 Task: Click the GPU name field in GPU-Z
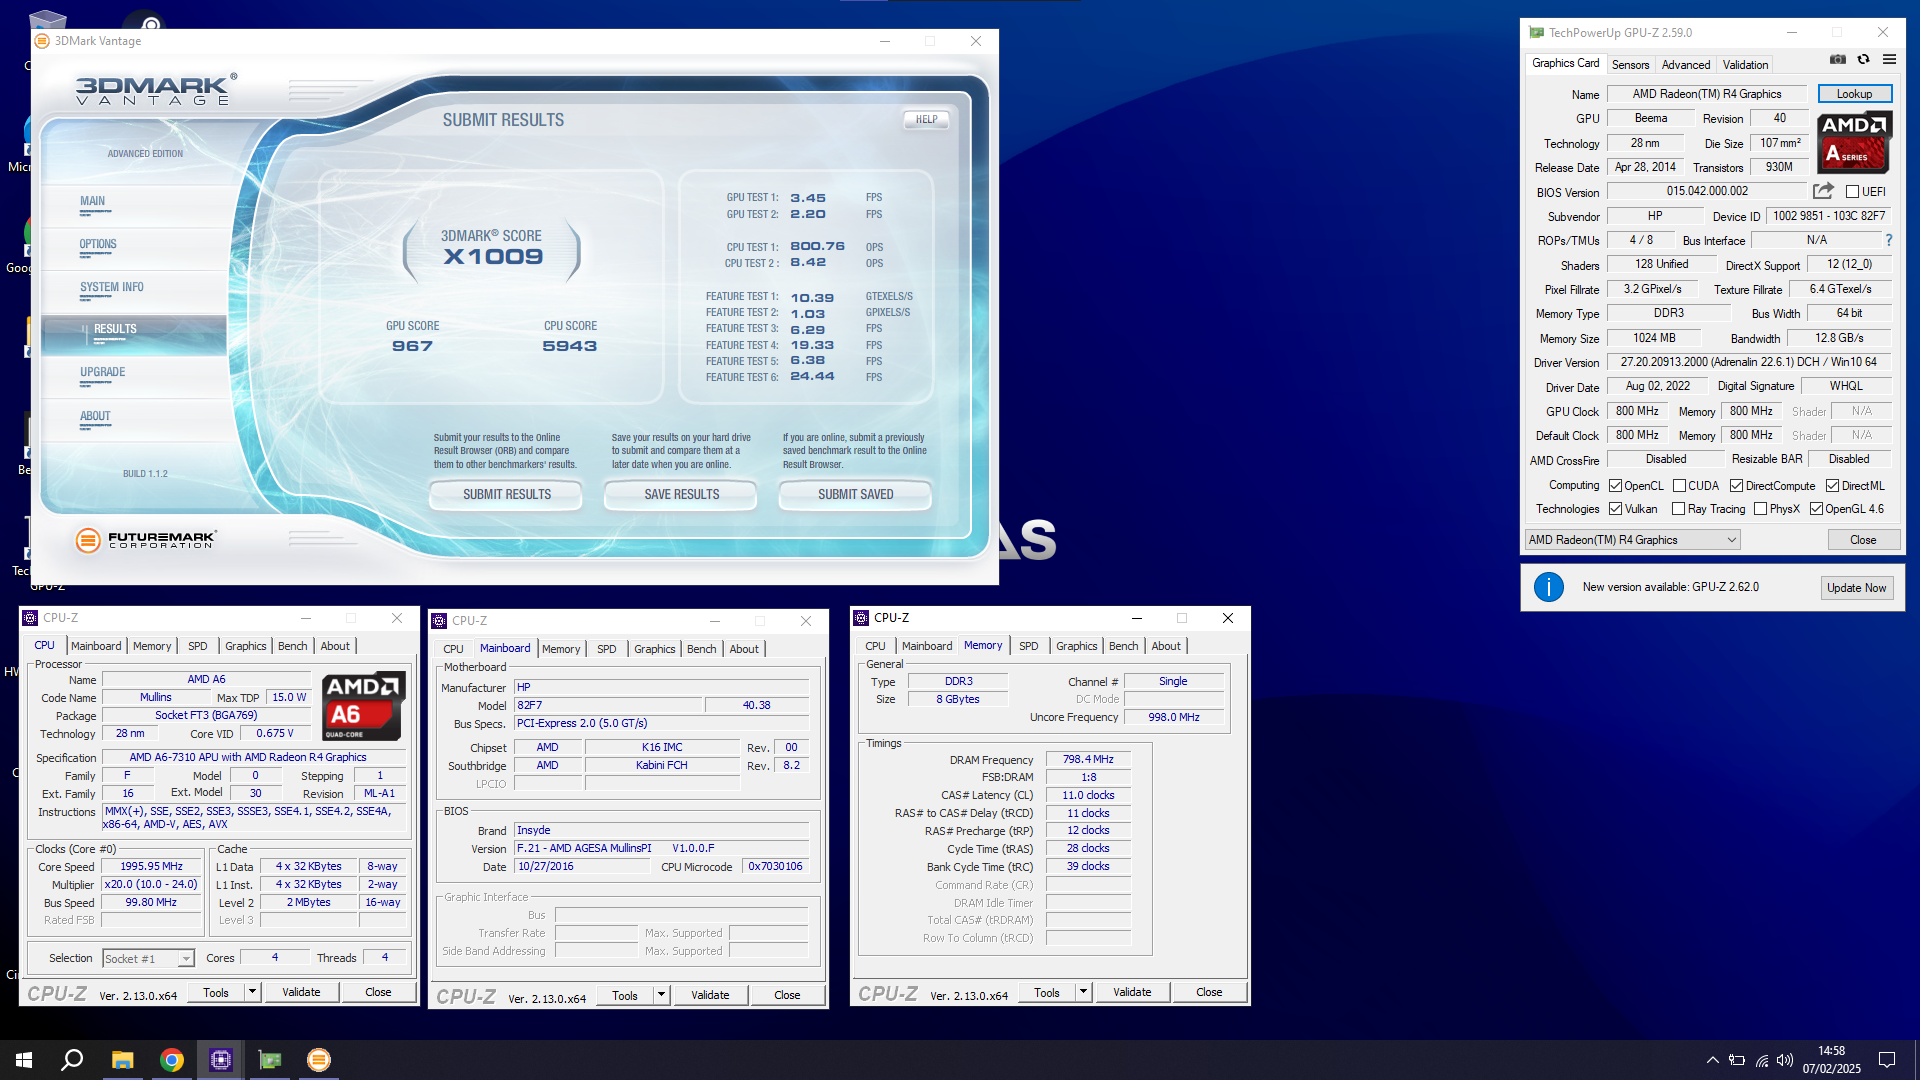1706,94
